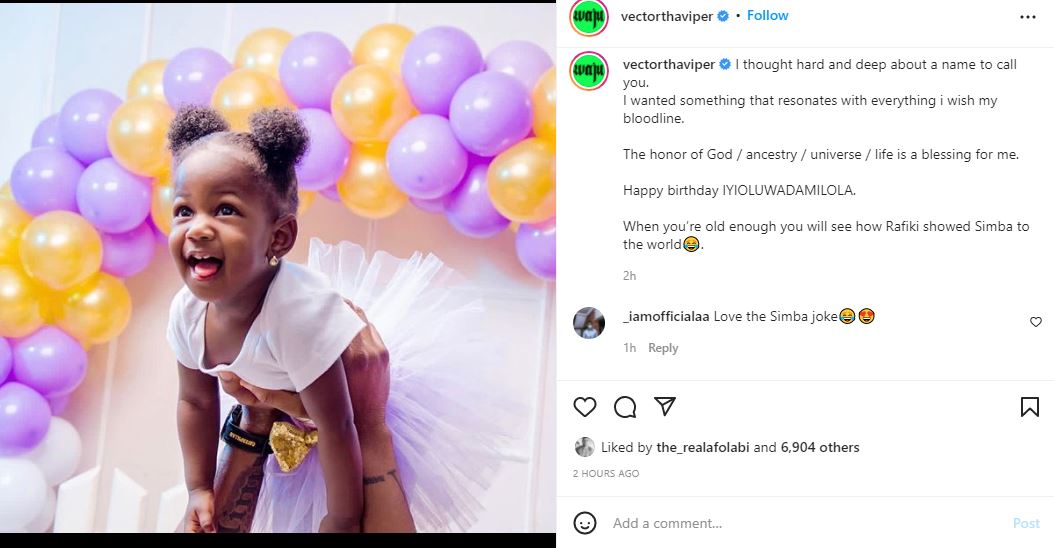Like the post with heart icon
This screenshot has height=548, width=1054.
pos(585,407)
